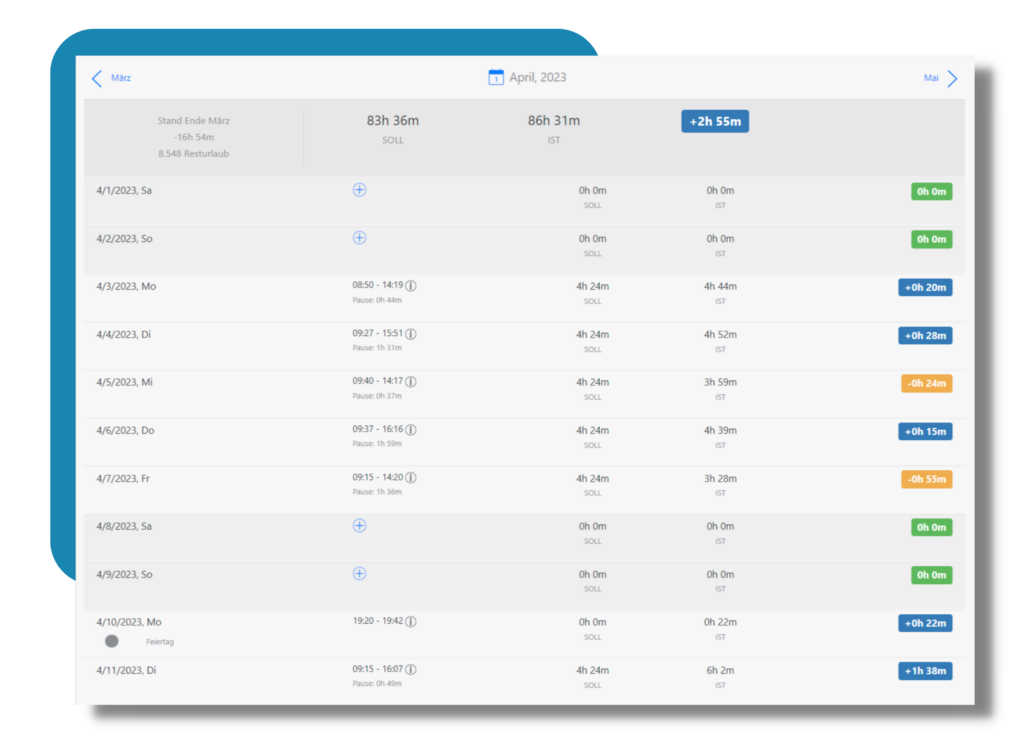Viewport: 1030px width, 750px height.
Task: Show info for 08:50 - 14:19 entry
Action: tap(411, 286)
